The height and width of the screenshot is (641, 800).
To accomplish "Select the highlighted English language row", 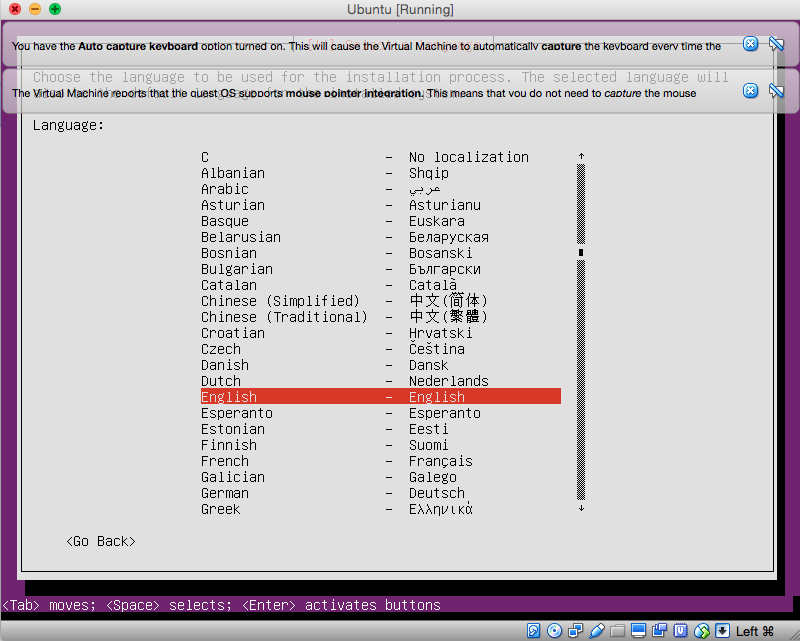I will click(x=380, y=397).
